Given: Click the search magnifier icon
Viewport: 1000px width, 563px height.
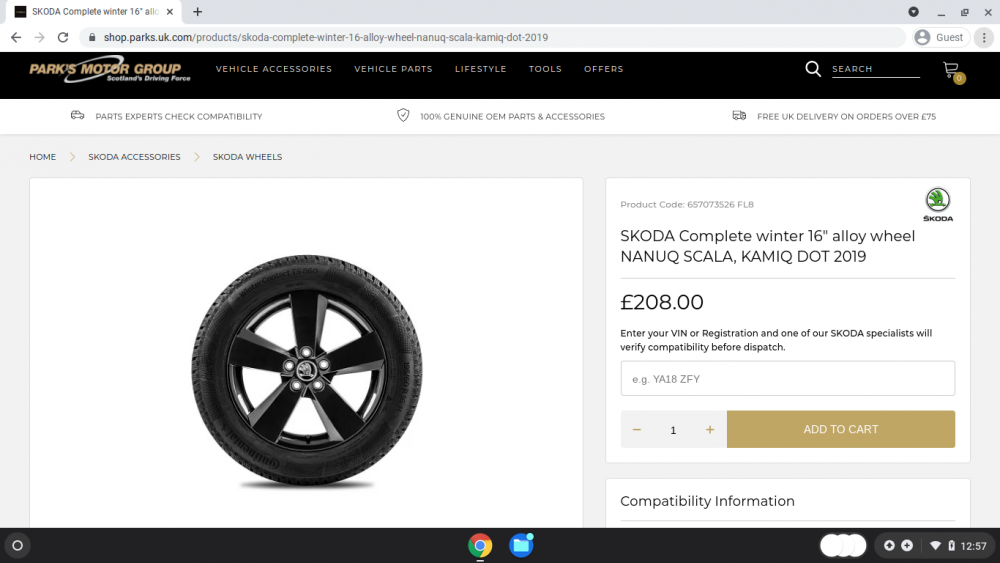Looking at the screenshot, I should pyautogui.click(x=812, y=69).
